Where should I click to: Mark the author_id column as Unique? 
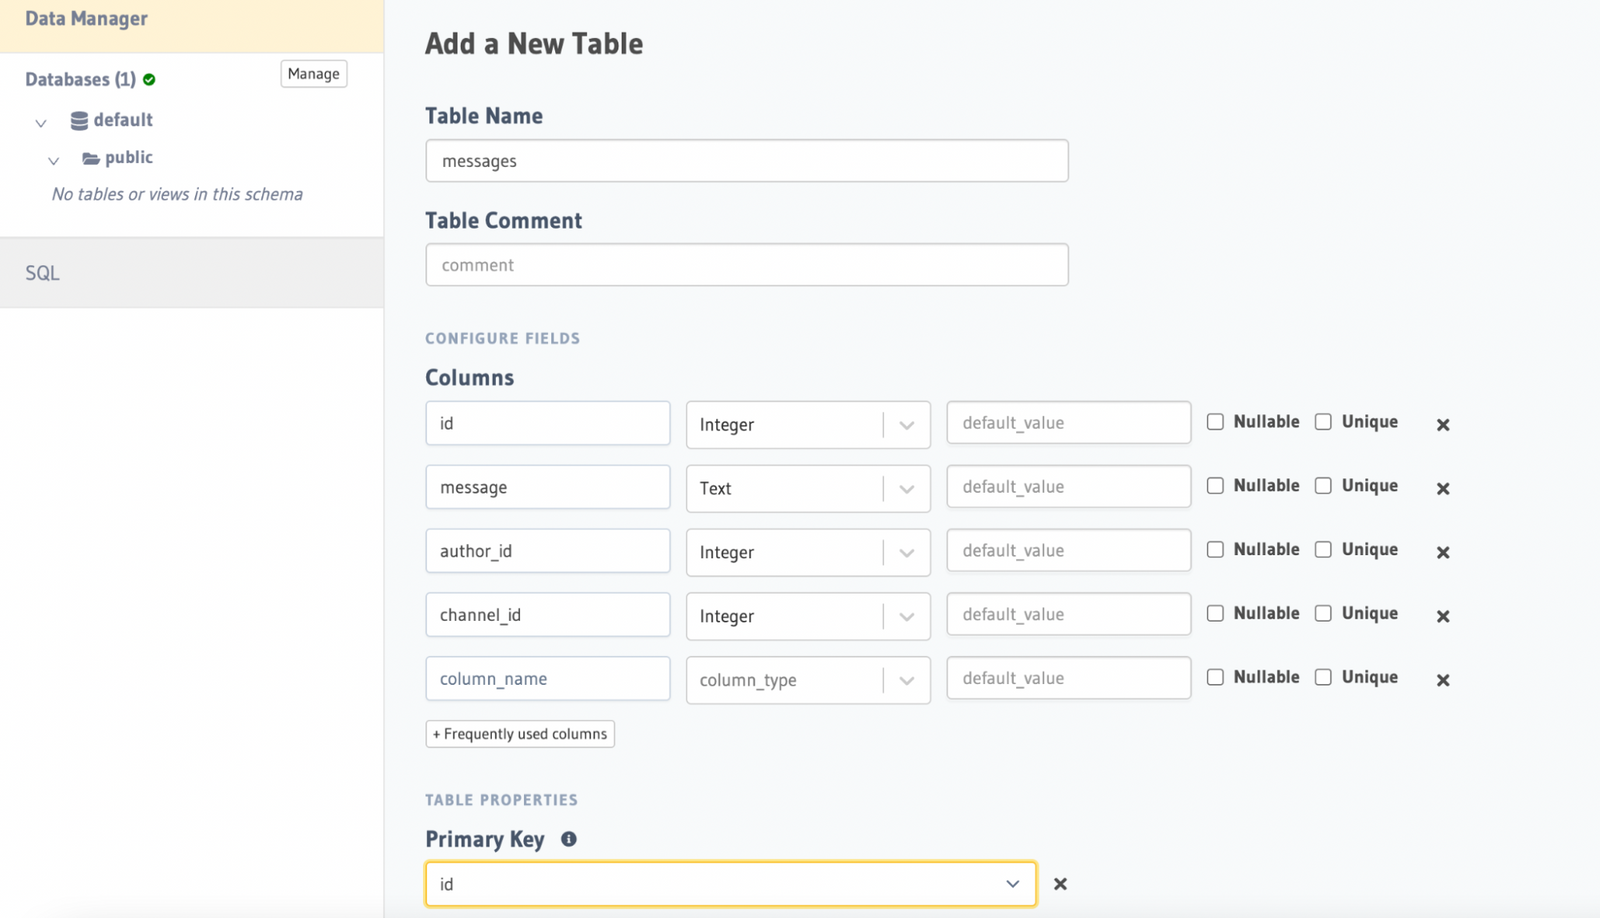click(1324, 549)
